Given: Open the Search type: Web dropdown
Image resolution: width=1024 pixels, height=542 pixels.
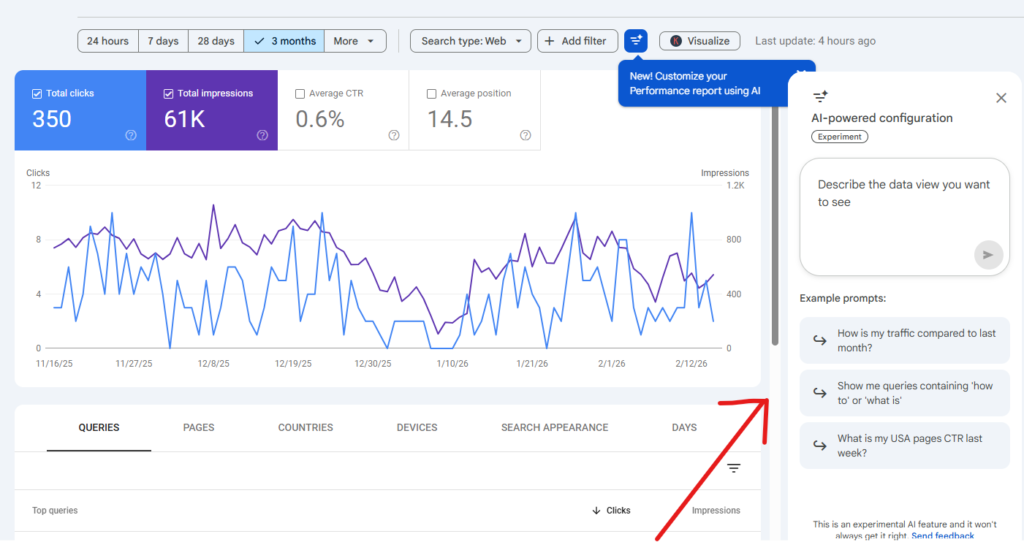Looking at the screenshot, I should 470,41.
